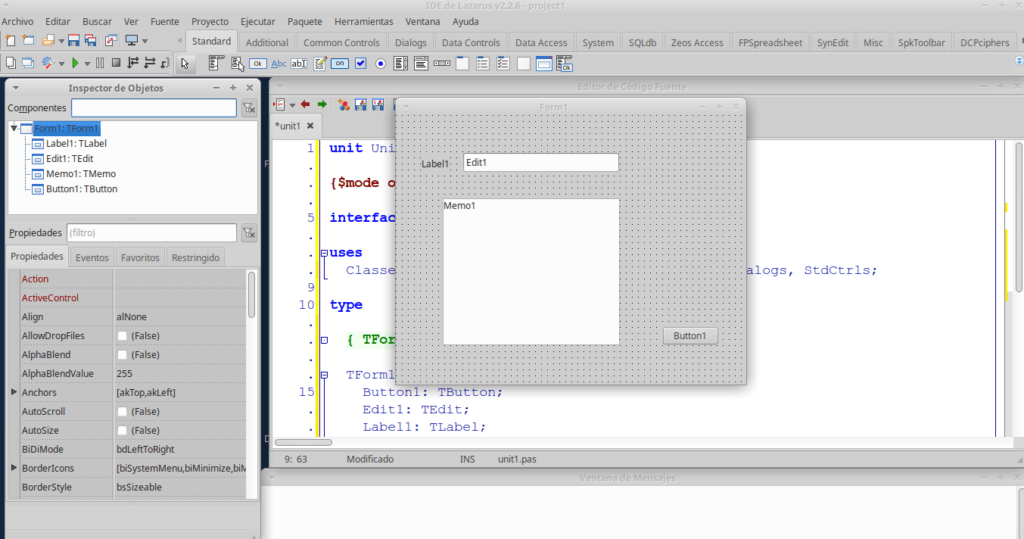Click the New Form toolbar icon
Image resolution: width=1024 pixels, height=539 pixels.
click(x=28, y=41)
